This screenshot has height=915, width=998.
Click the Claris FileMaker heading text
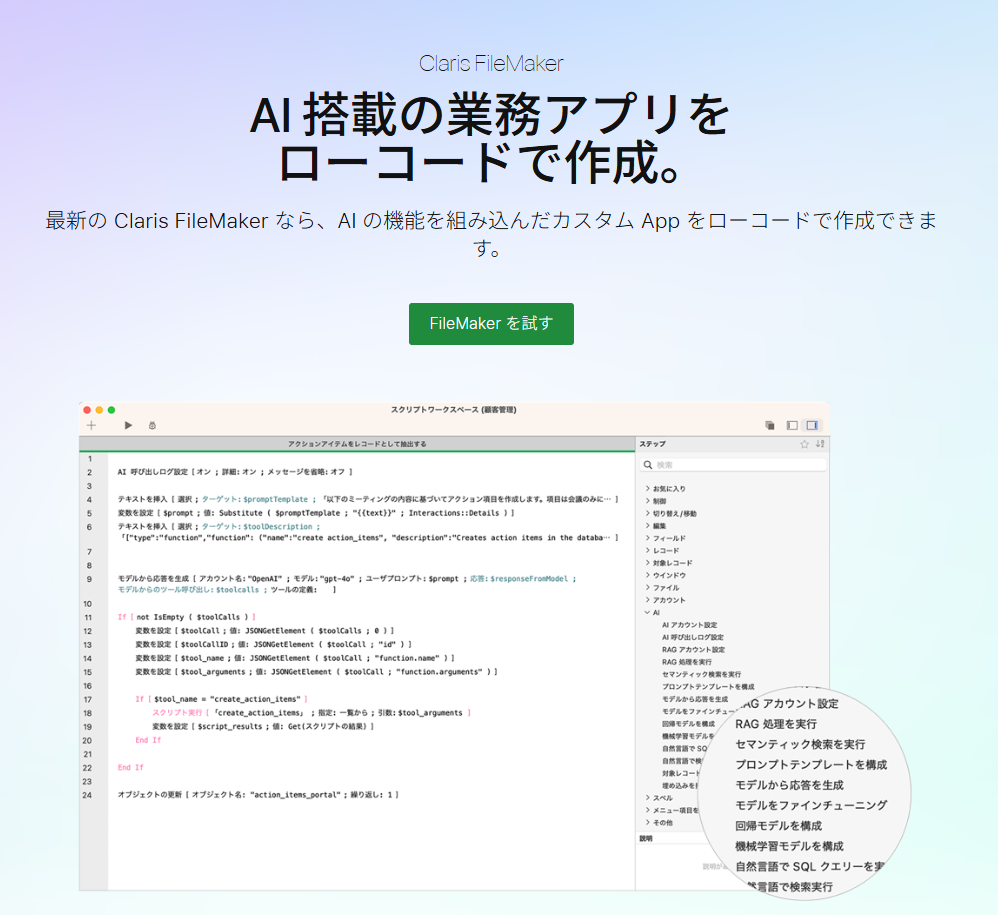point(491,64)
